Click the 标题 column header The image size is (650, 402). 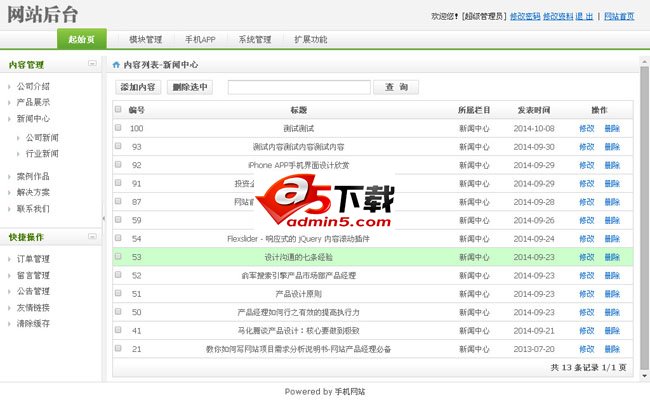[x=298, y=110]
